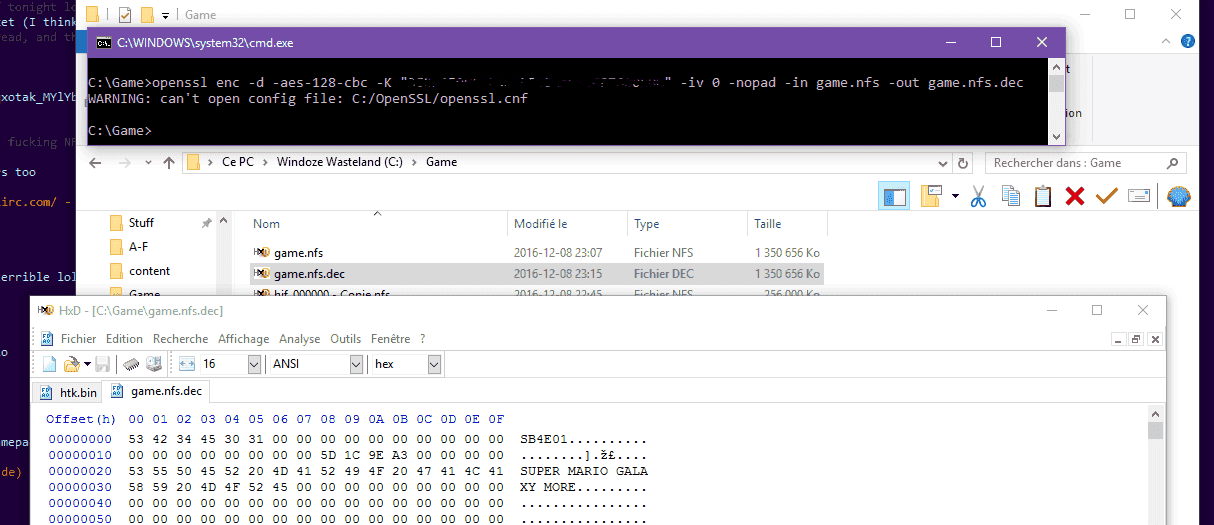
Task: Select the game.nfs file row
Action: (537, 253)
